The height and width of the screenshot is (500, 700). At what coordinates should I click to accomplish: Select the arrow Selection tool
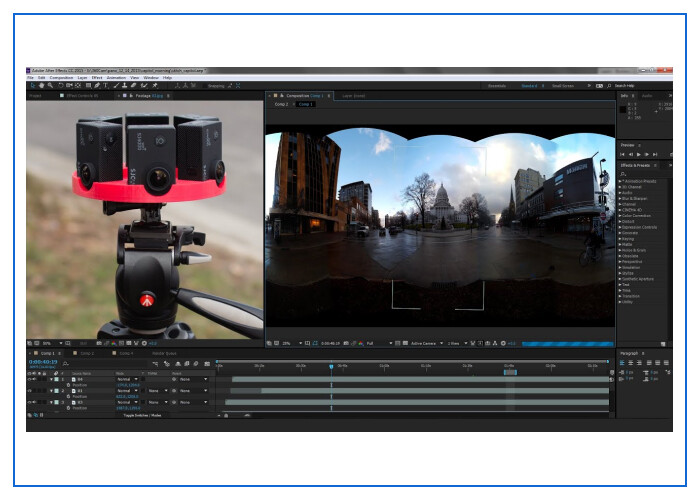point(33,85)
